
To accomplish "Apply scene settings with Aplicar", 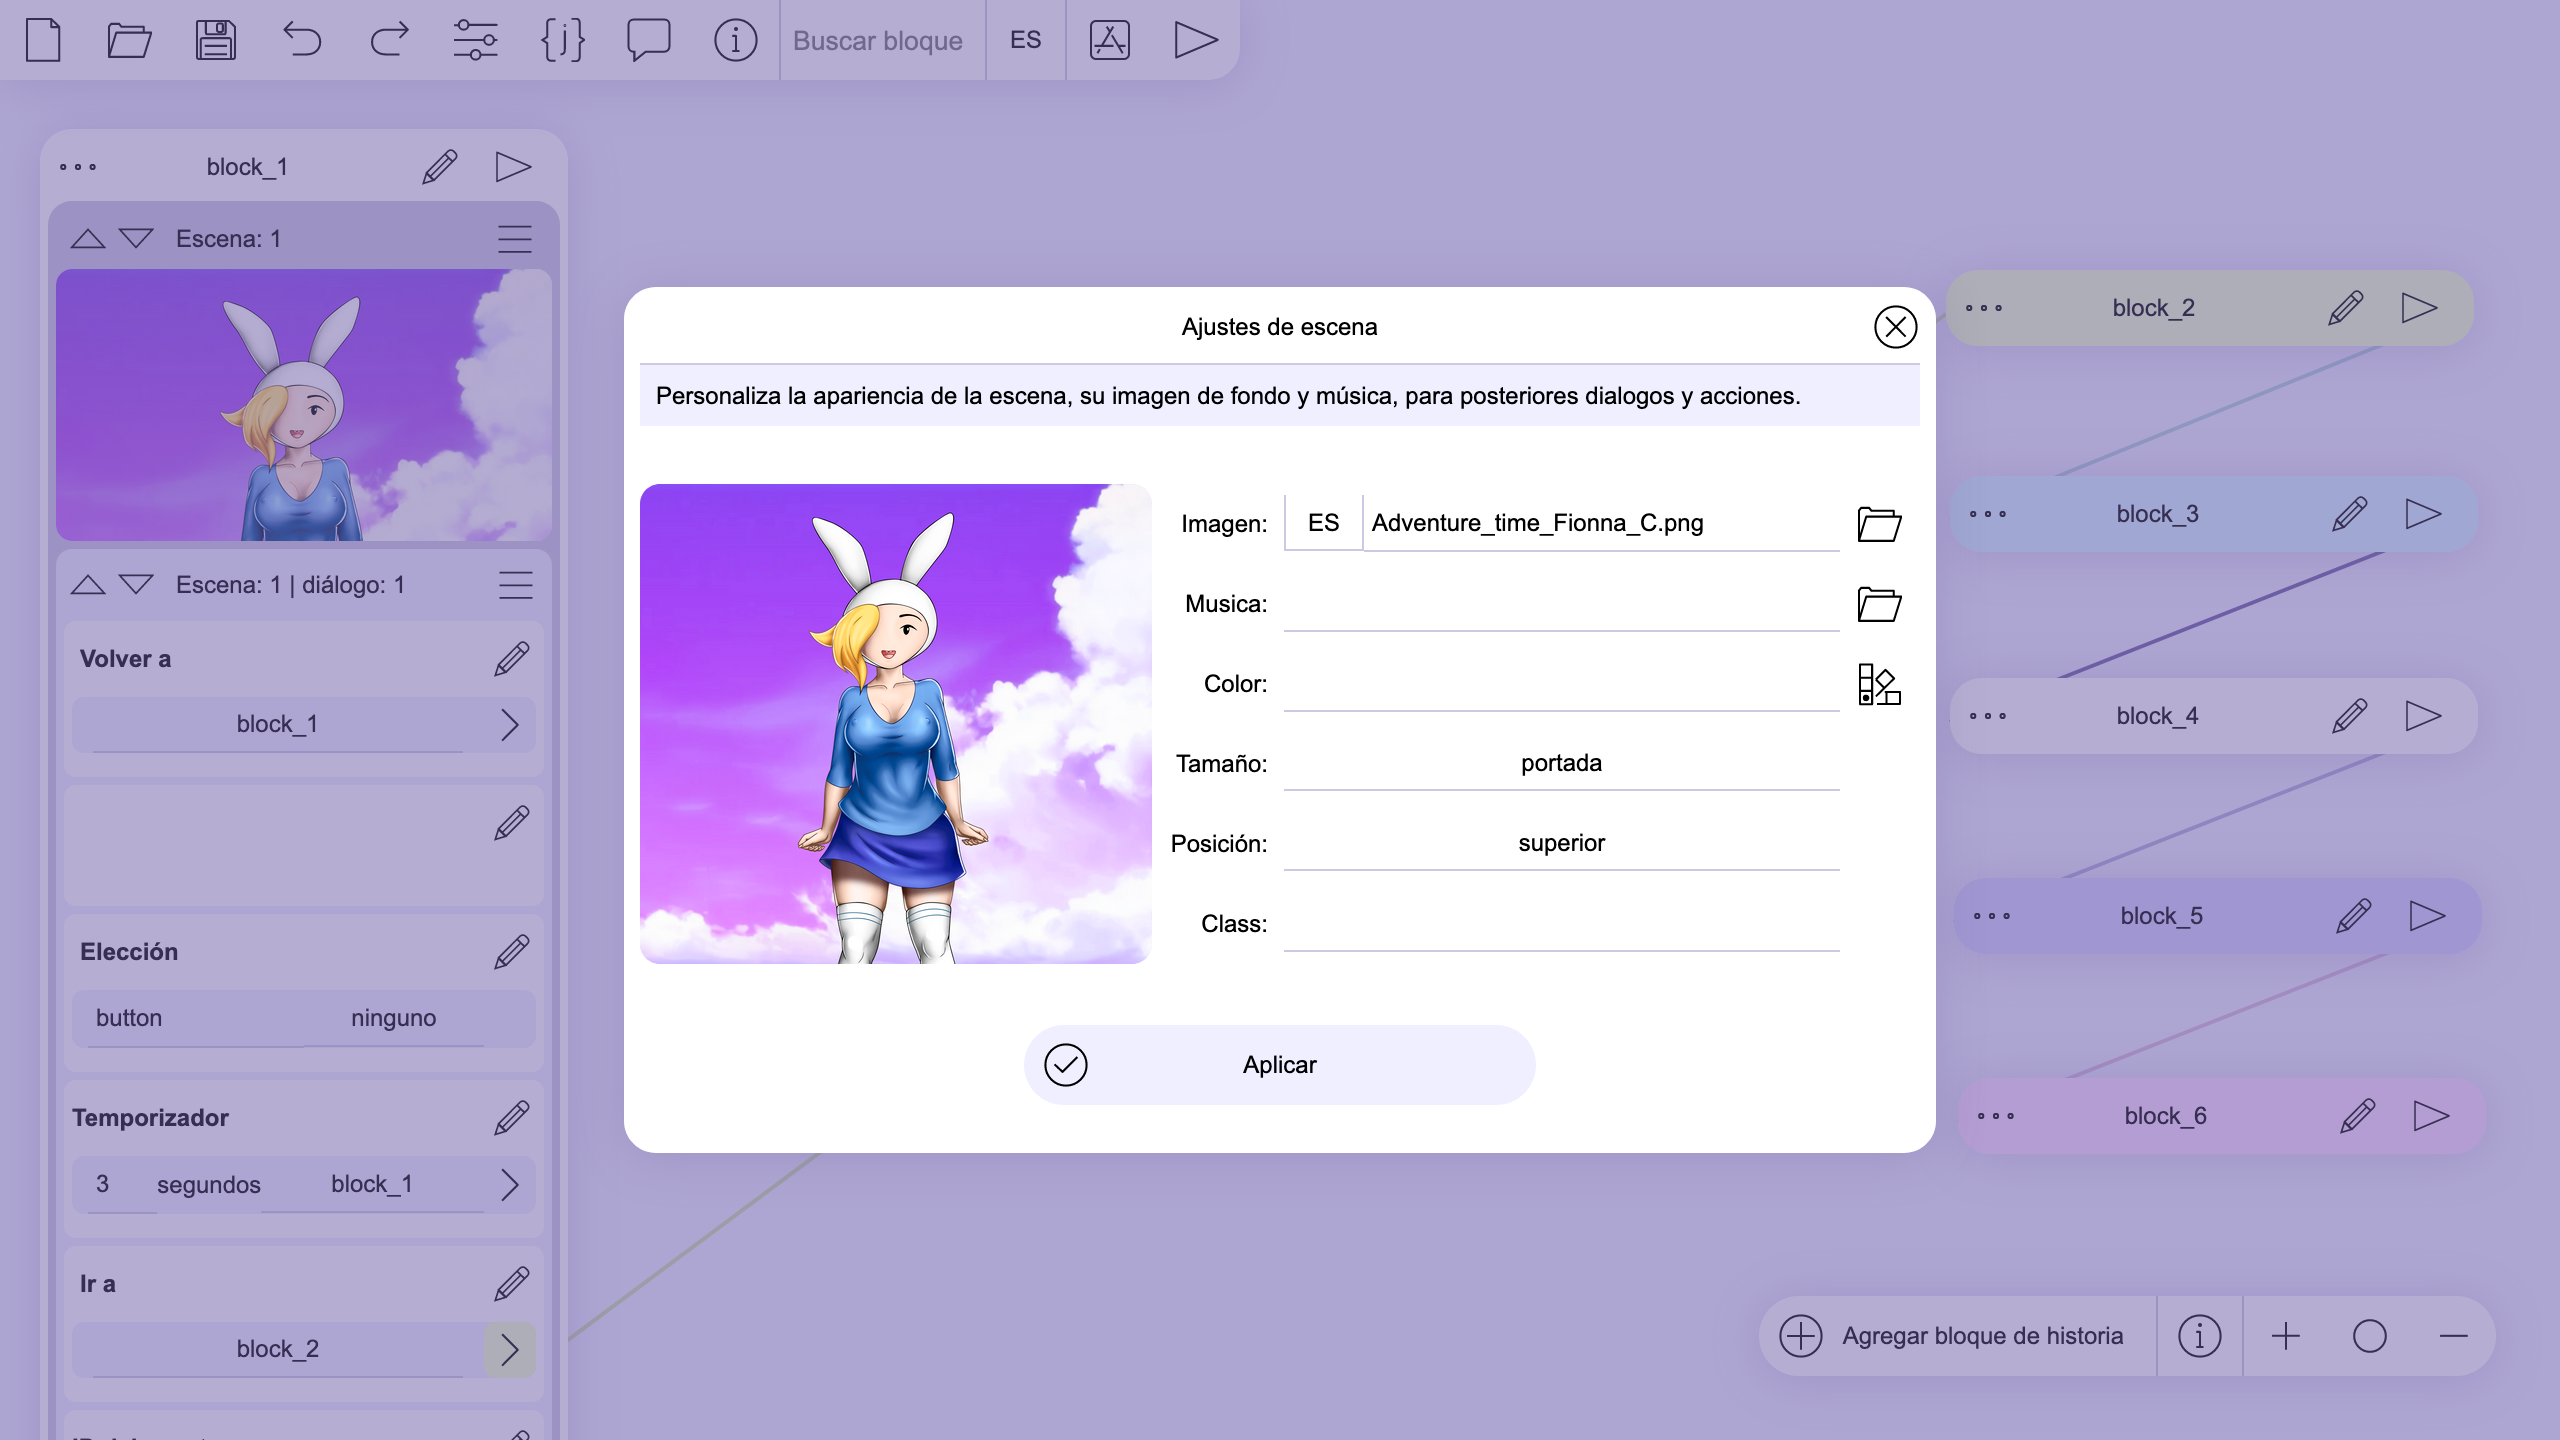I will [x=1279, y=1065].
